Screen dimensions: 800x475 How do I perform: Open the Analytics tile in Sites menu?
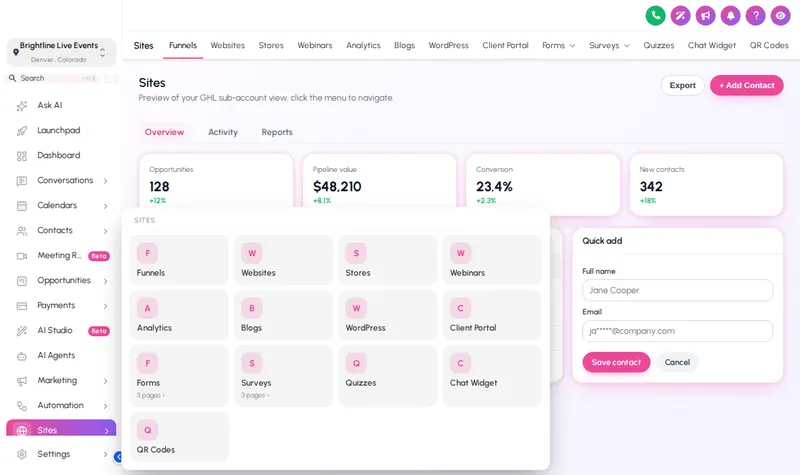[179, 315]
